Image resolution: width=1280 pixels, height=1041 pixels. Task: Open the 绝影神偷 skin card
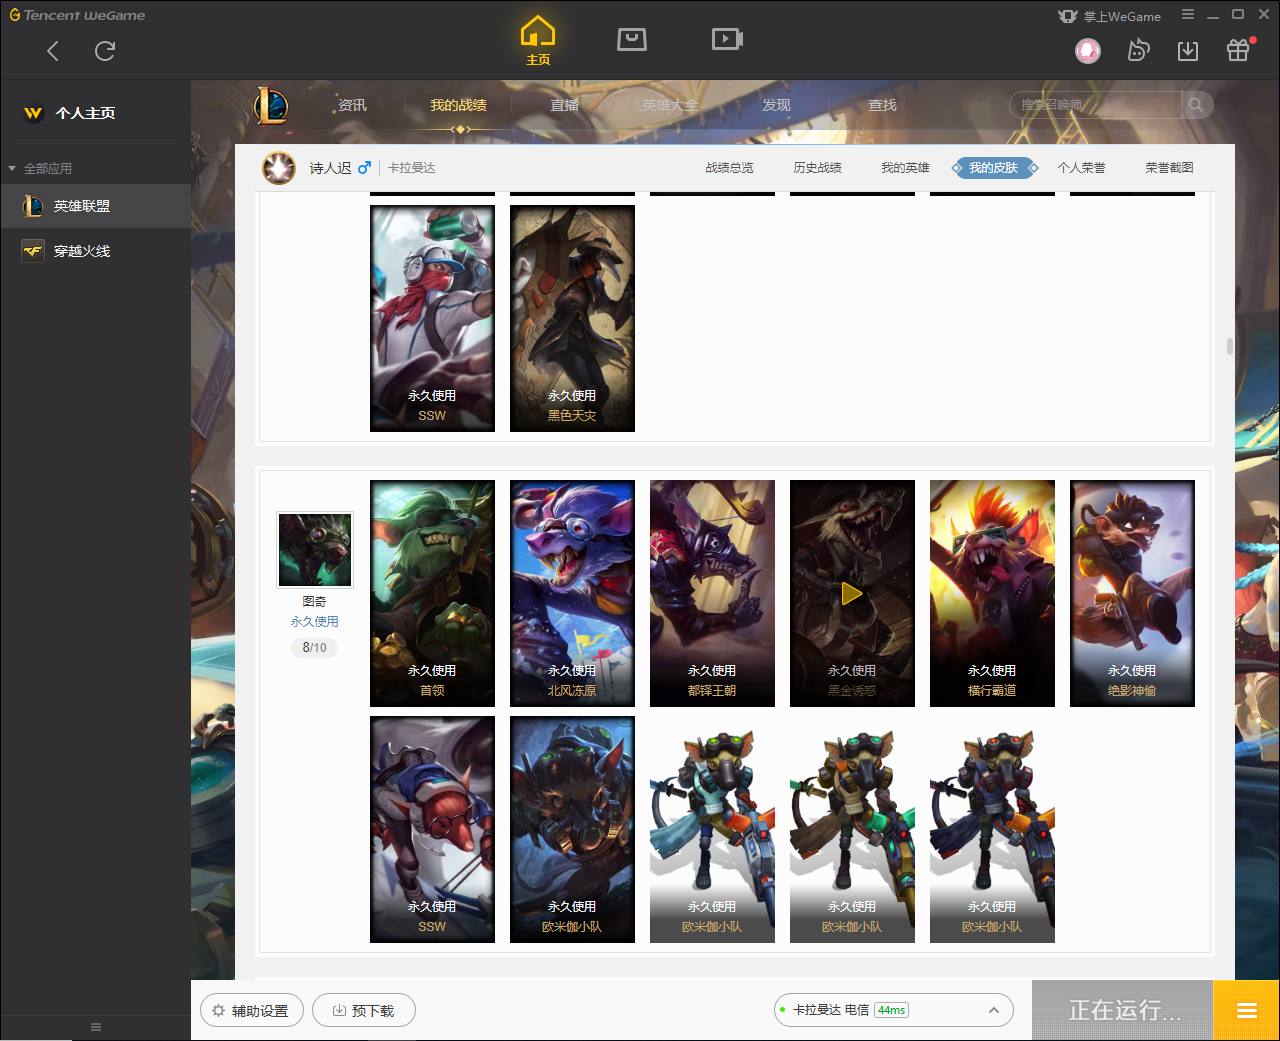pos(1132,593)
